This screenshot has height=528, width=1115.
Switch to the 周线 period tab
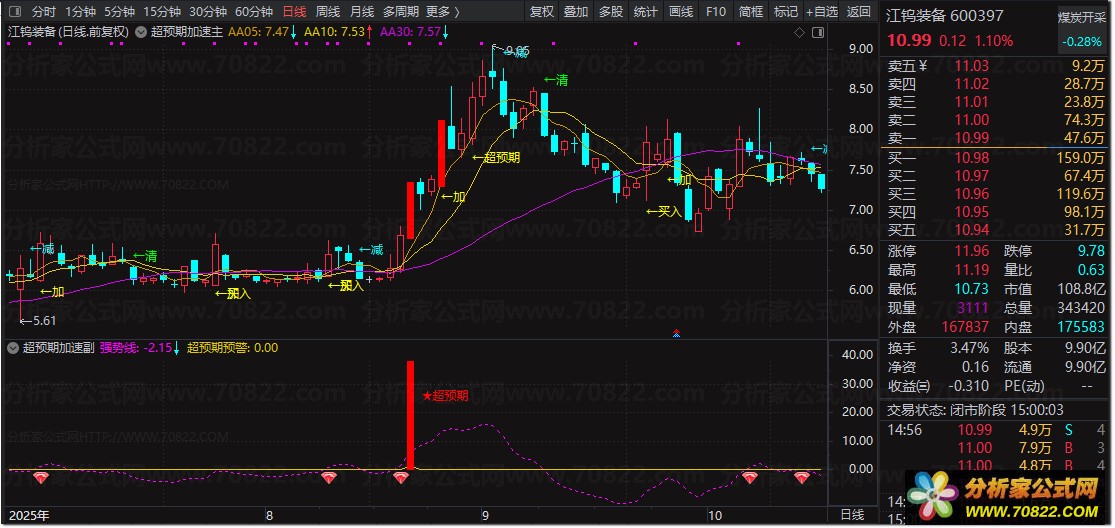tap(328, 11)
